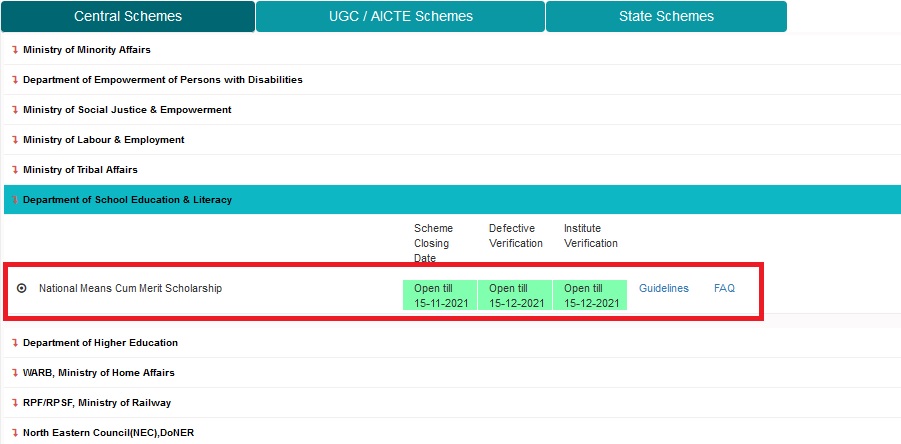This screenshot has width=901, height=444.
Task: Click the Institute Verification column header
Action: [x=591, y=236]
